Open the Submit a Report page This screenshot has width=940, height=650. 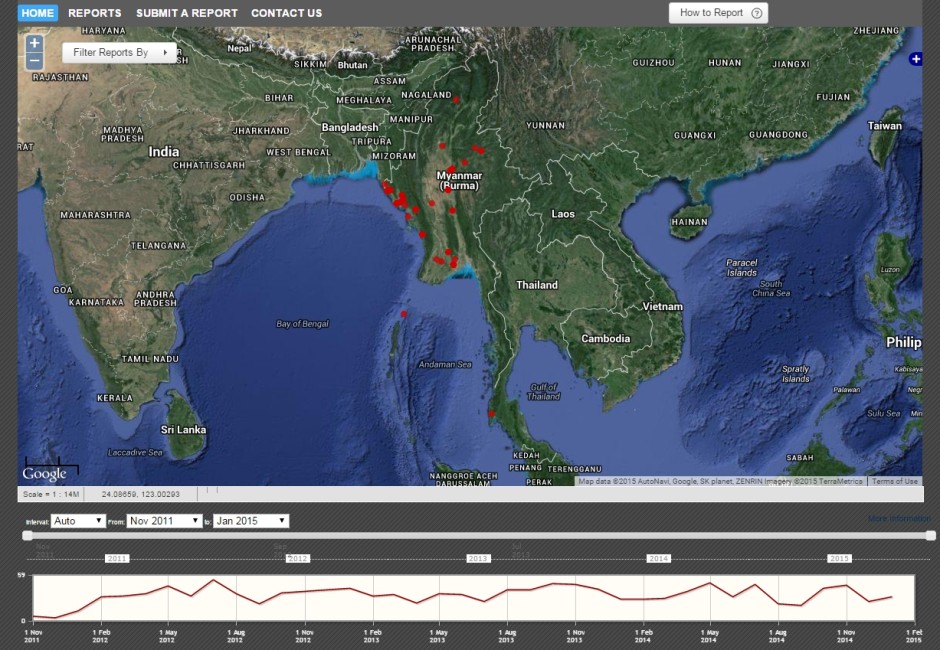(187, 13)
